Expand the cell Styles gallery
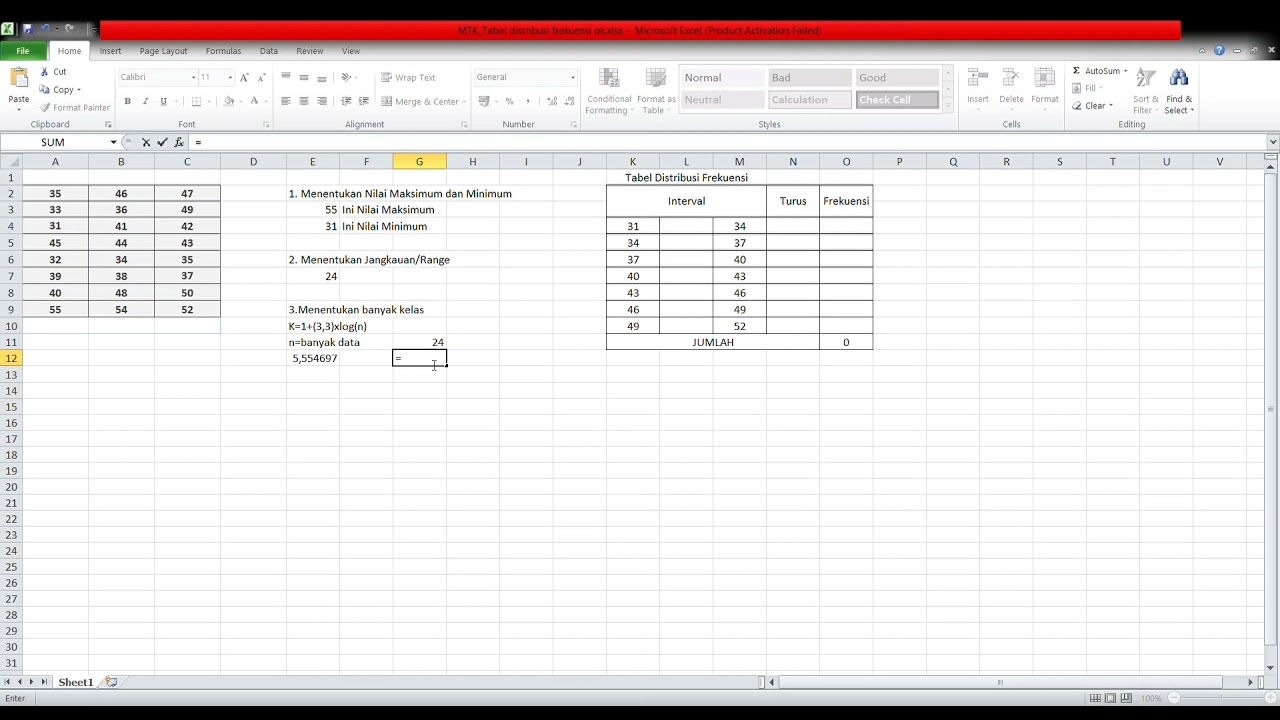The image size is (1280, 720). click(x=947, y=106)
